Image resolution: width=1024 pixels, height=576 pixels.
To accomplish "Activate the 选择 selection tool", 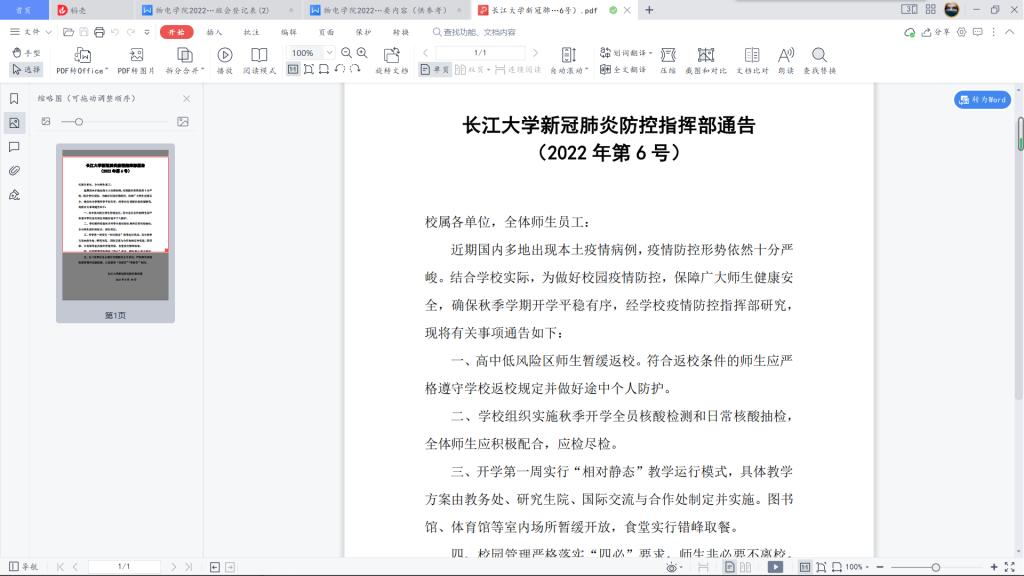I will (26, 70).
